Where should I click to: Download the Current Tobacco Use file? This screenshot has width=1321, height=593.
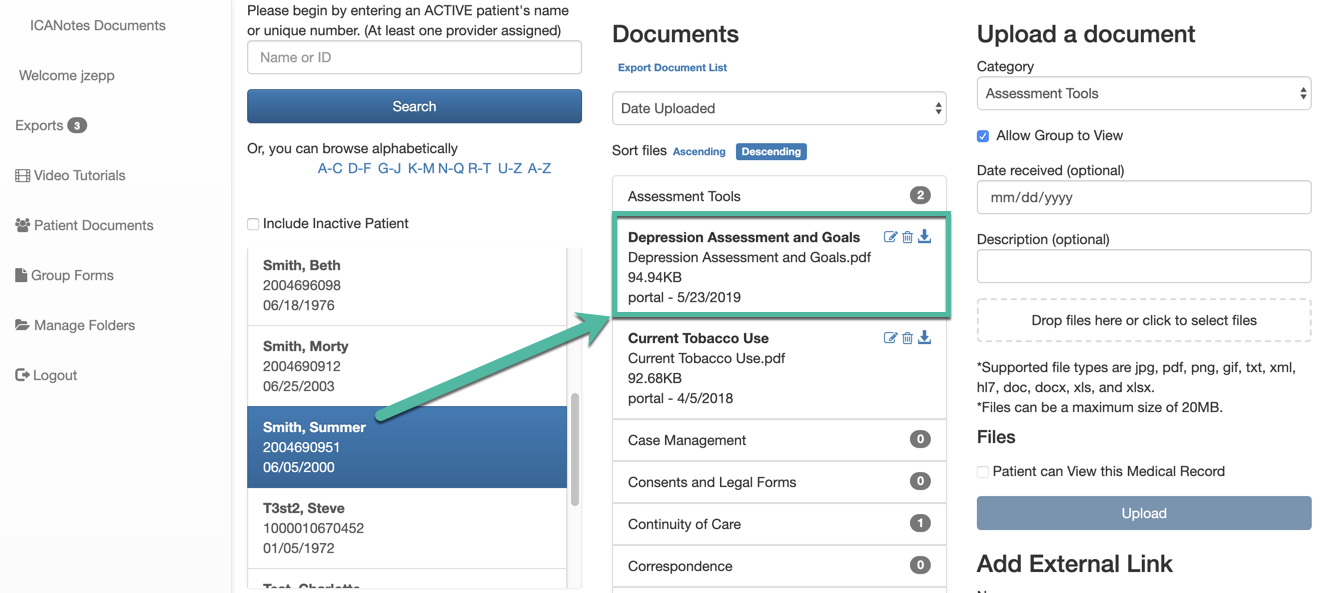pos(924,338)
